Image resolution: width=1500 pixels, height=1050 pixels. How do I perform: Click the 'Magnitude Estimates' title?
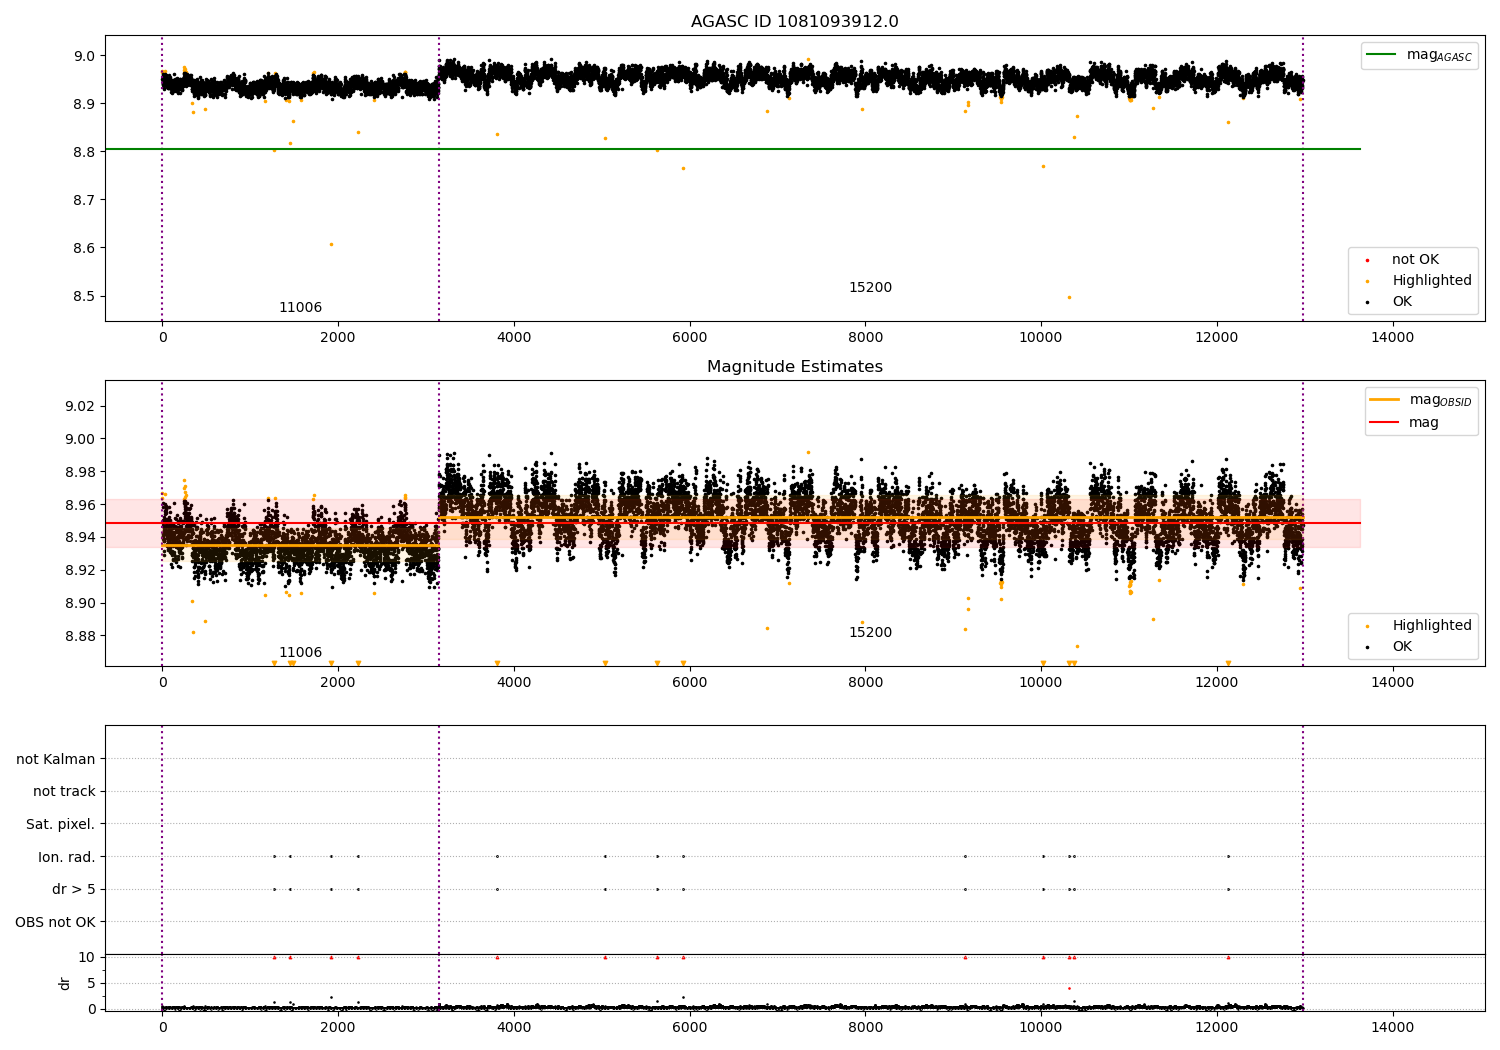794,367
